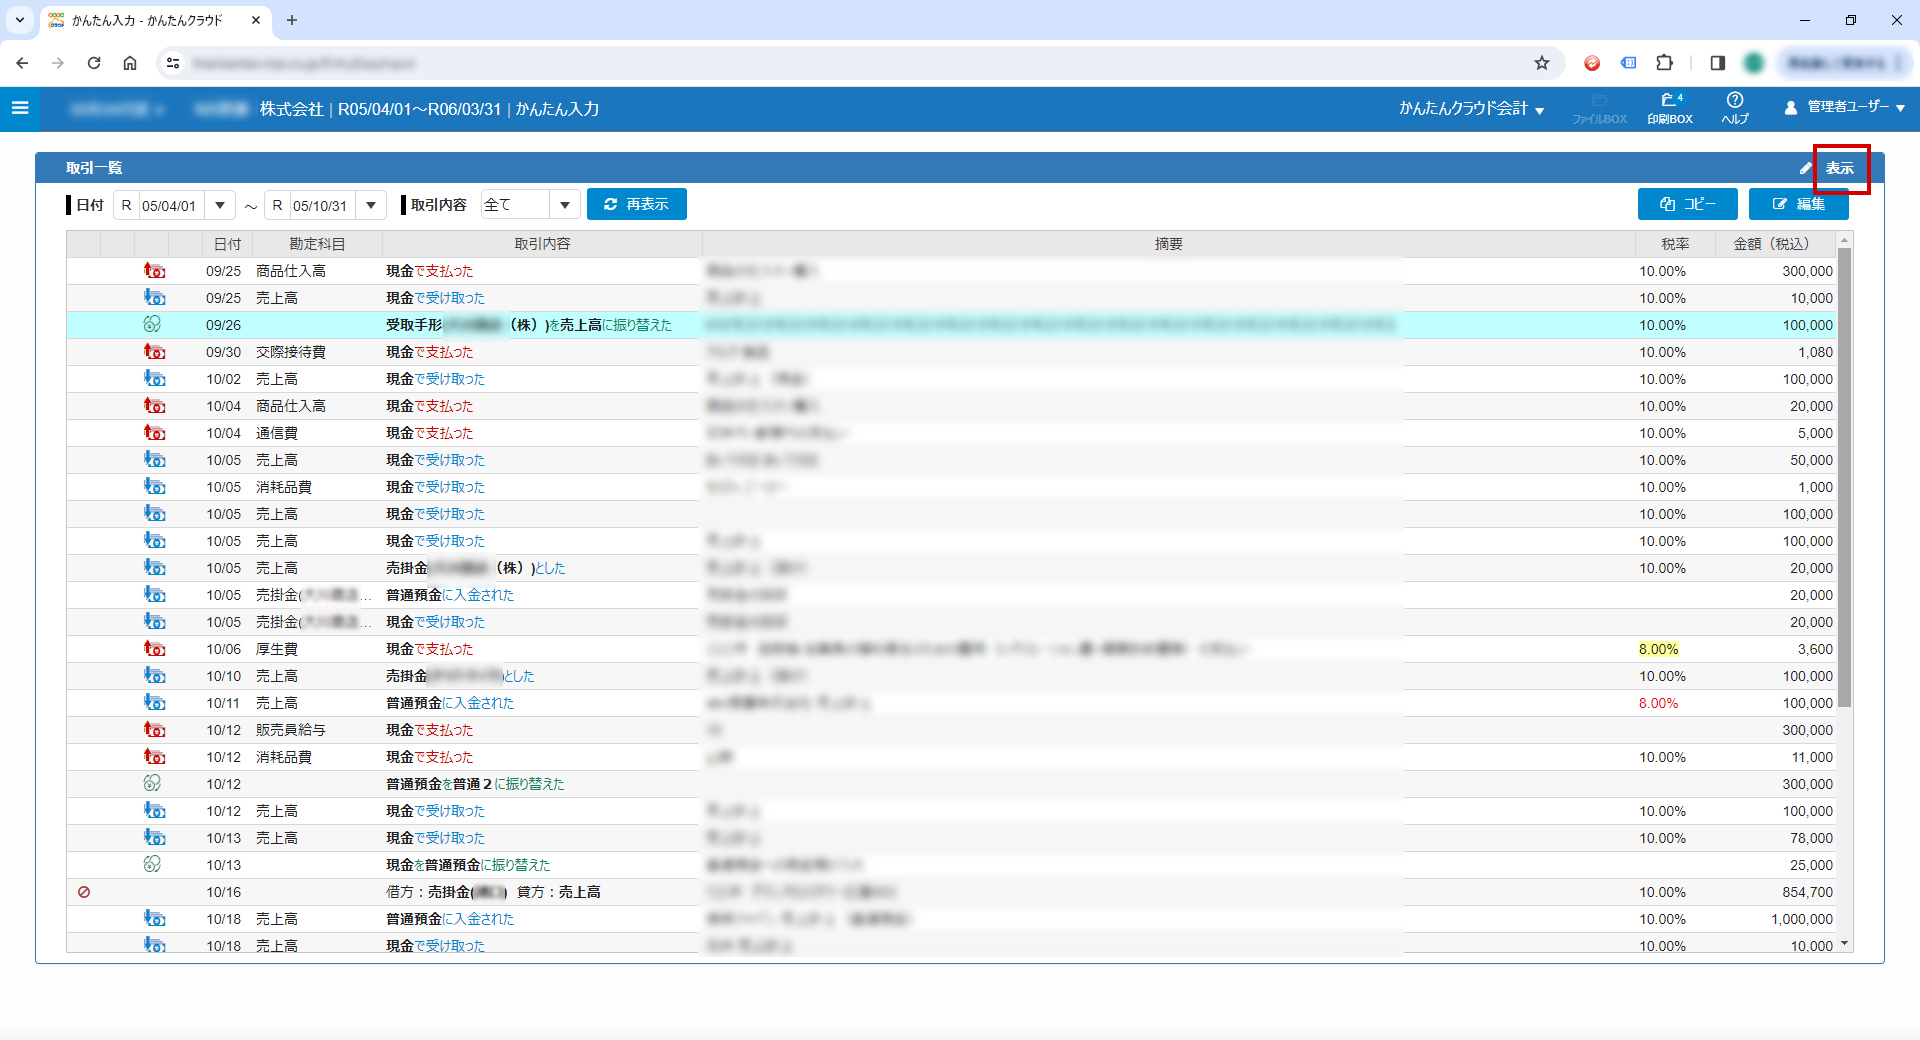Open the ヘルプ help icon

click(x=1735, y=108)
